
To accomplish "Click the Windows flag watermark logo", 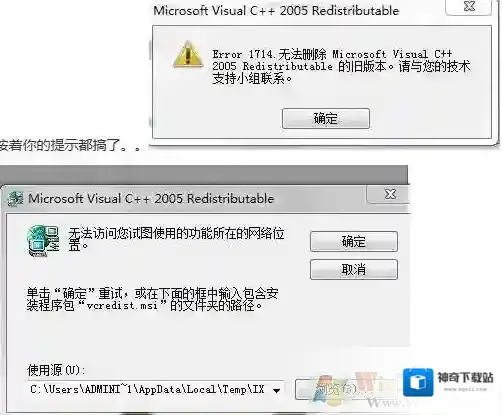I will (323, 390).
